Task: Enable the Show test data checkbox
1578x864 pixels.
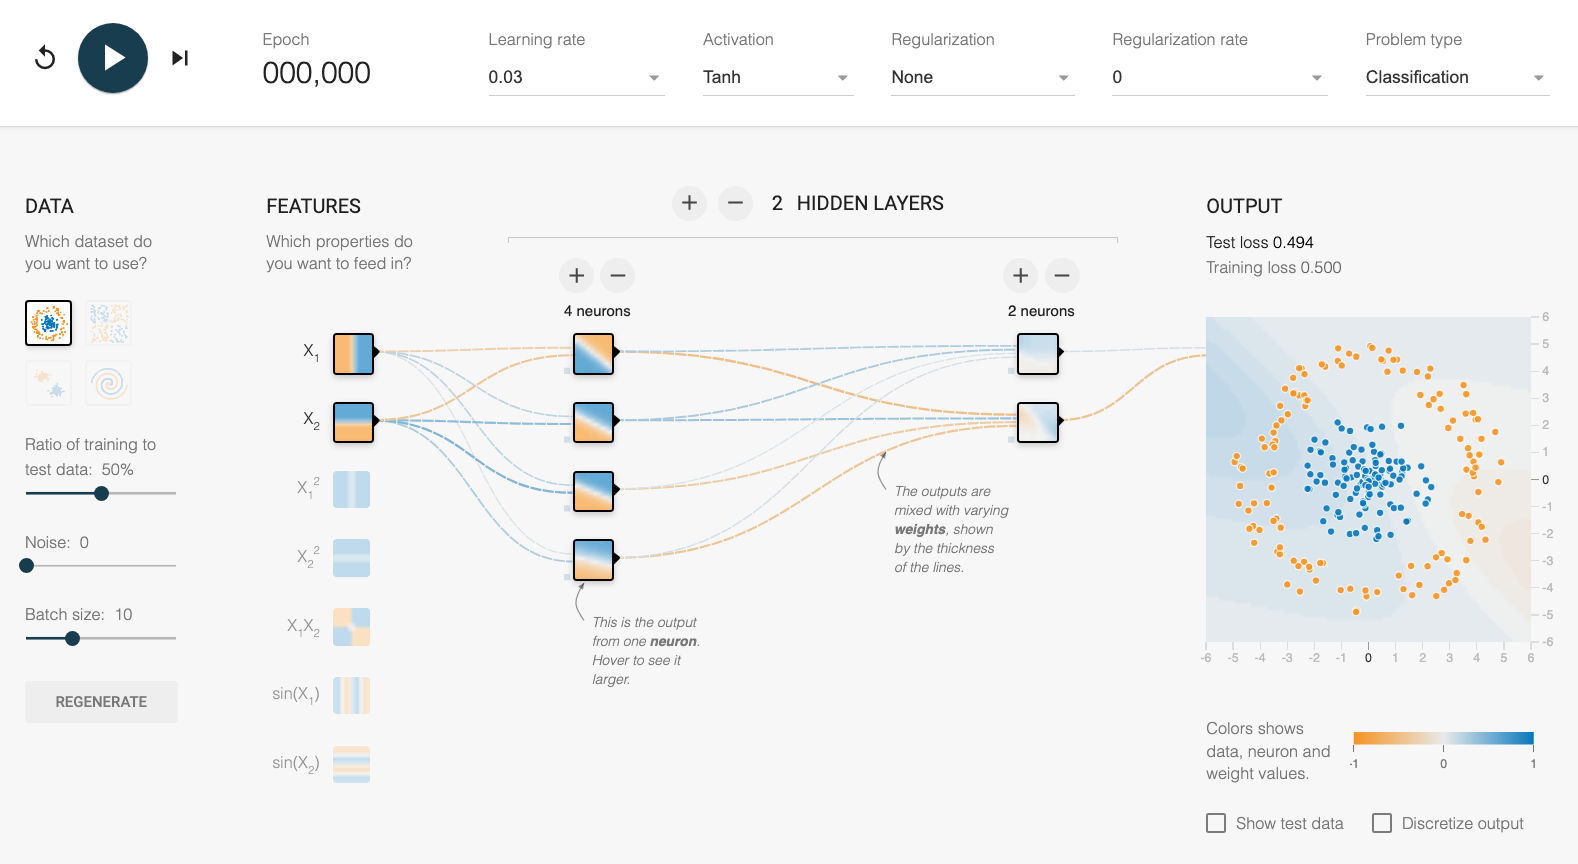Action: pyautogui.click(x=1216, y=823)
